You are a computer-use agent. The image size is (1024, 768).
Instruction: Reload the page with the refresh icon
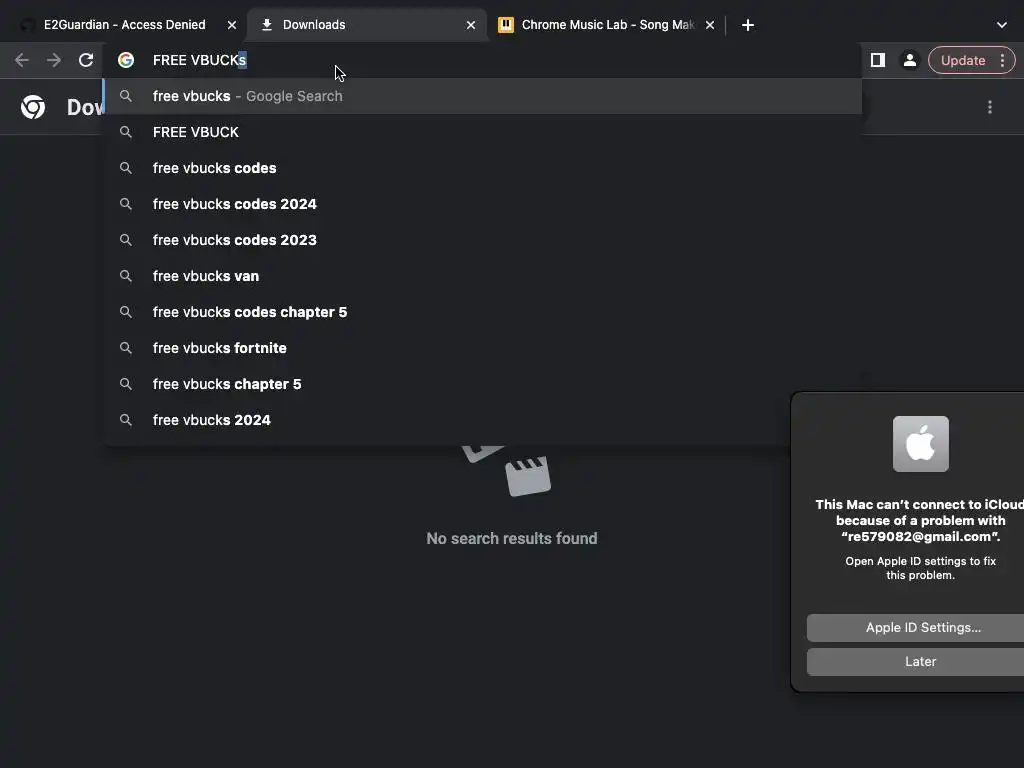click(86, 60)
